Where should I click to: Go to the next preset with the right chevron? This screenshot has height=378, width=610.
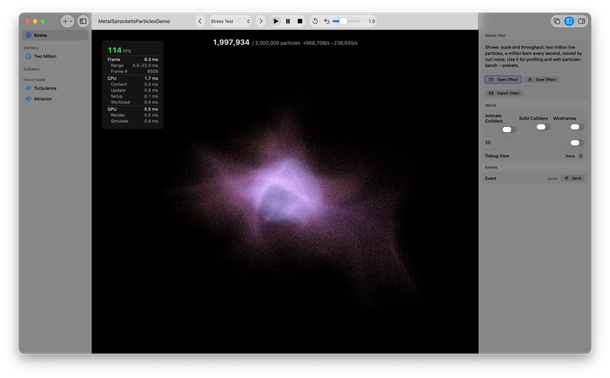point(261,21)
